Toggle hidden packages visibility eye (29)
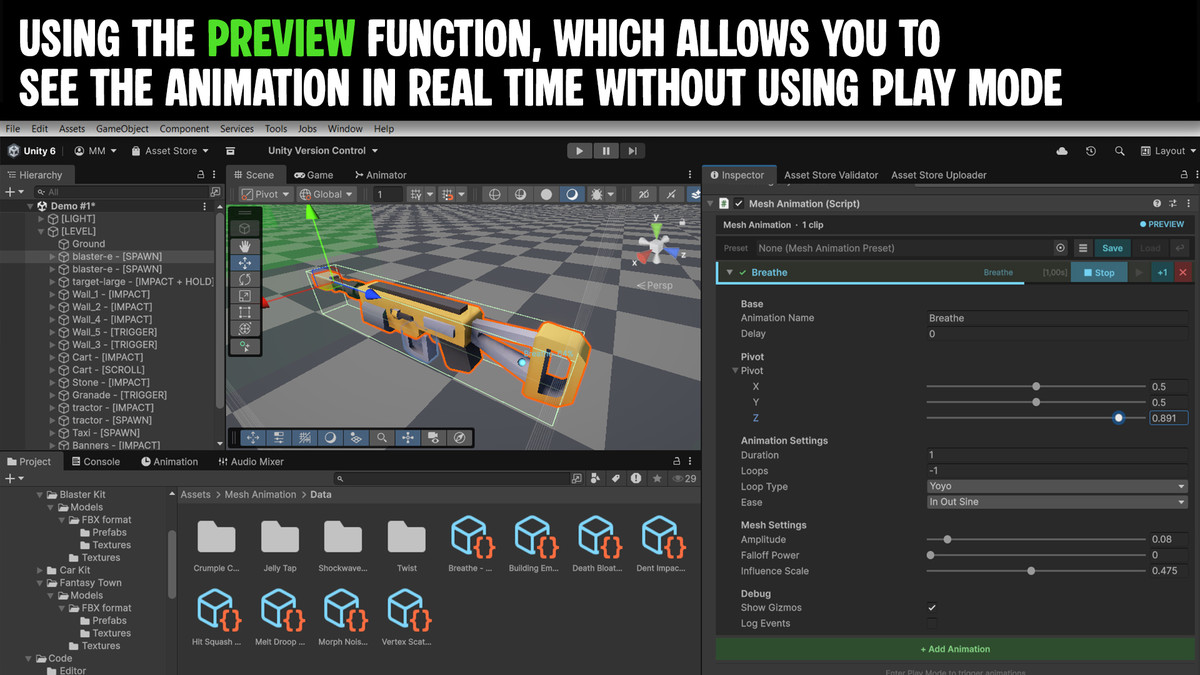This screenshot has width=1200, height=675. click(x=685, y=479)
